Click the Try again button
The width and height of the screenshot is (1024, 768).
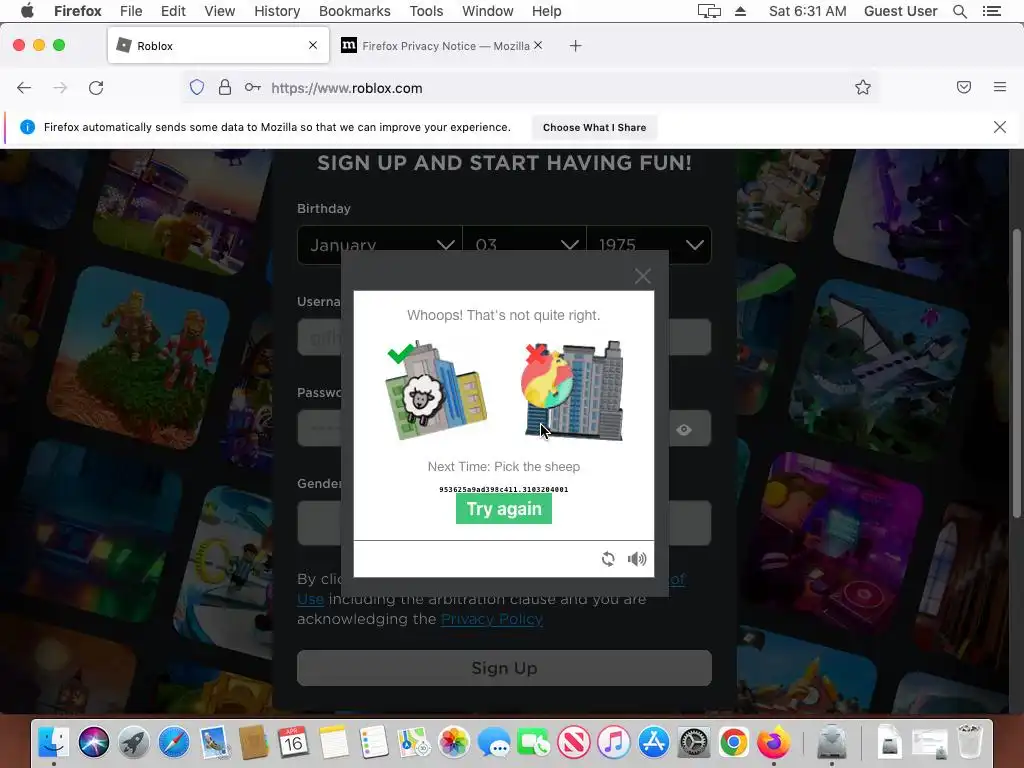504,509
